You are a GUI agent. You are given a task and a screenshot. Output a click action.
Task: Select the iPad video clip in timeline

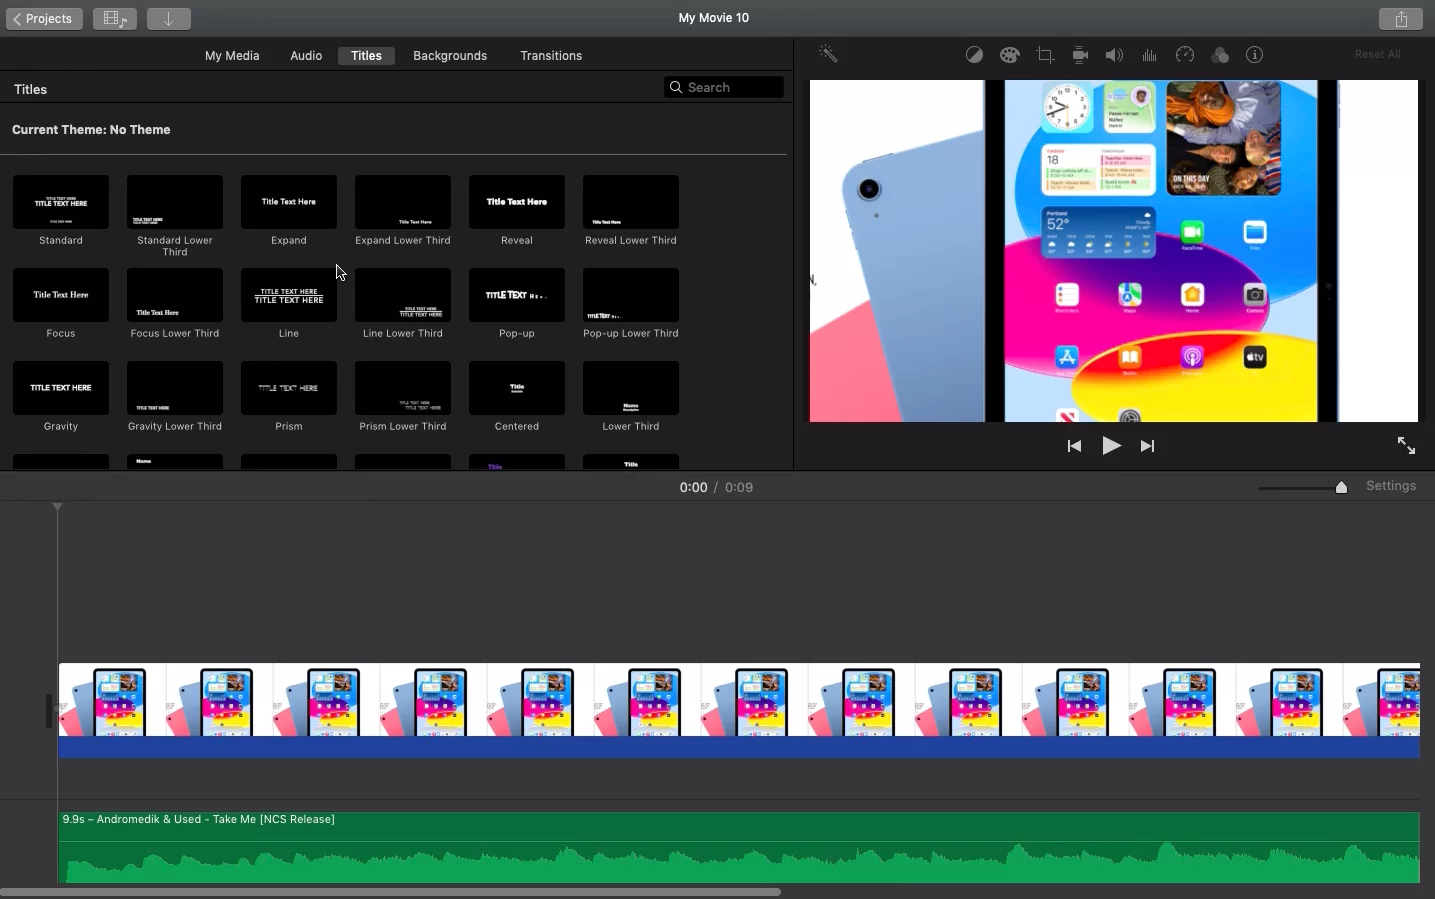point(739,701)
